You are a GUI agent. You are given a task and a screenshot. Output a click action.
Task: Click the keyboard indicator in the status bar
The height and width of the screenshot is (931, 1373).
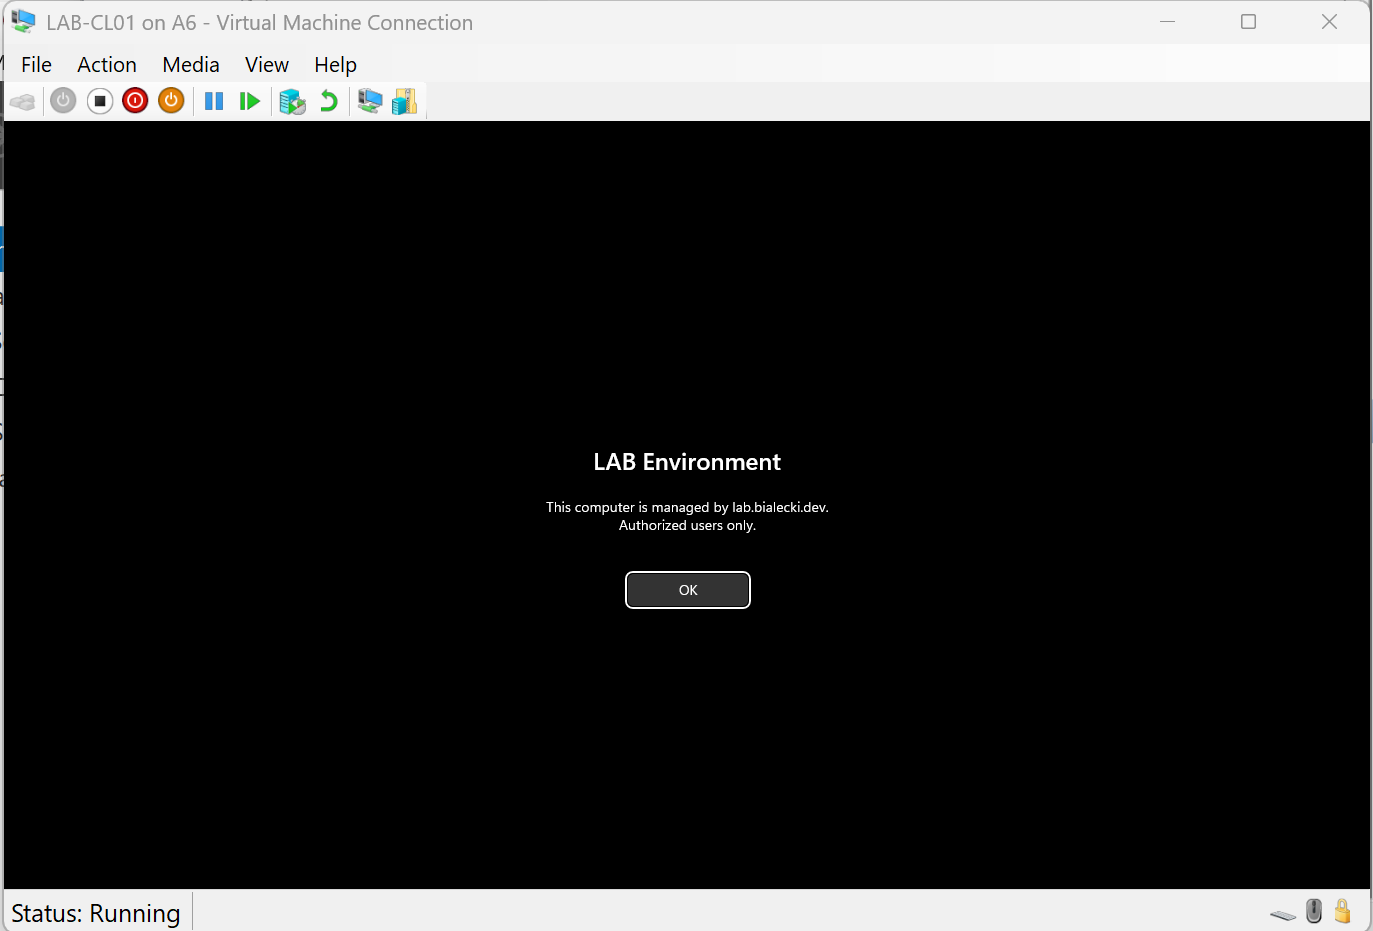(x=1283, y=914)
